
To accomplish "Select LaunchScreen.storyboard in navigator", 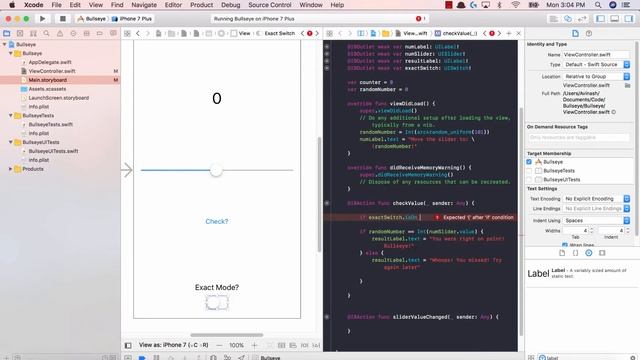I will coord(58,98).
